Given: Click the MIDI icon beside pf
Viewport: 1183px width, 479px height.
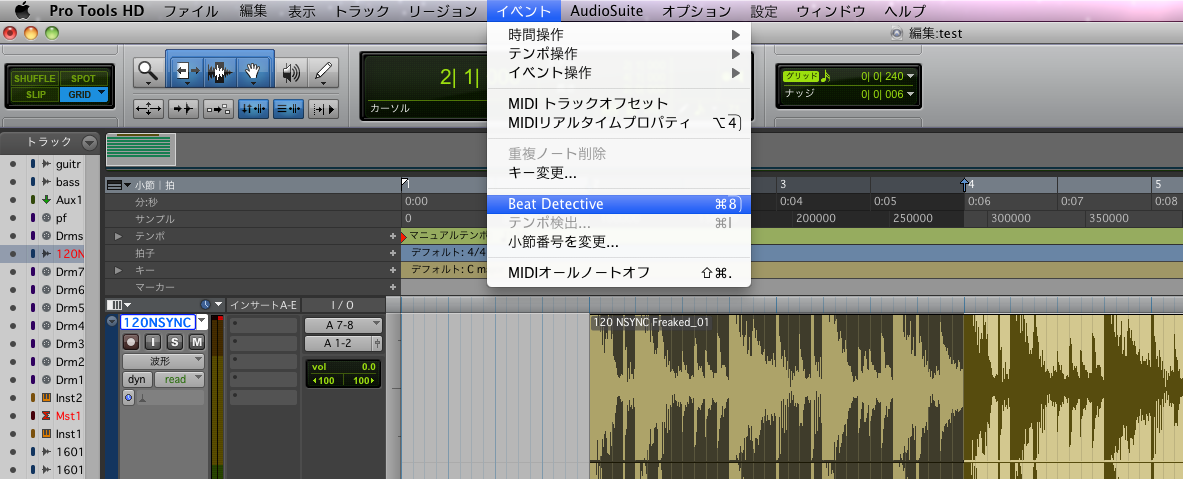Looking at the screenshot, I should 47,218.
